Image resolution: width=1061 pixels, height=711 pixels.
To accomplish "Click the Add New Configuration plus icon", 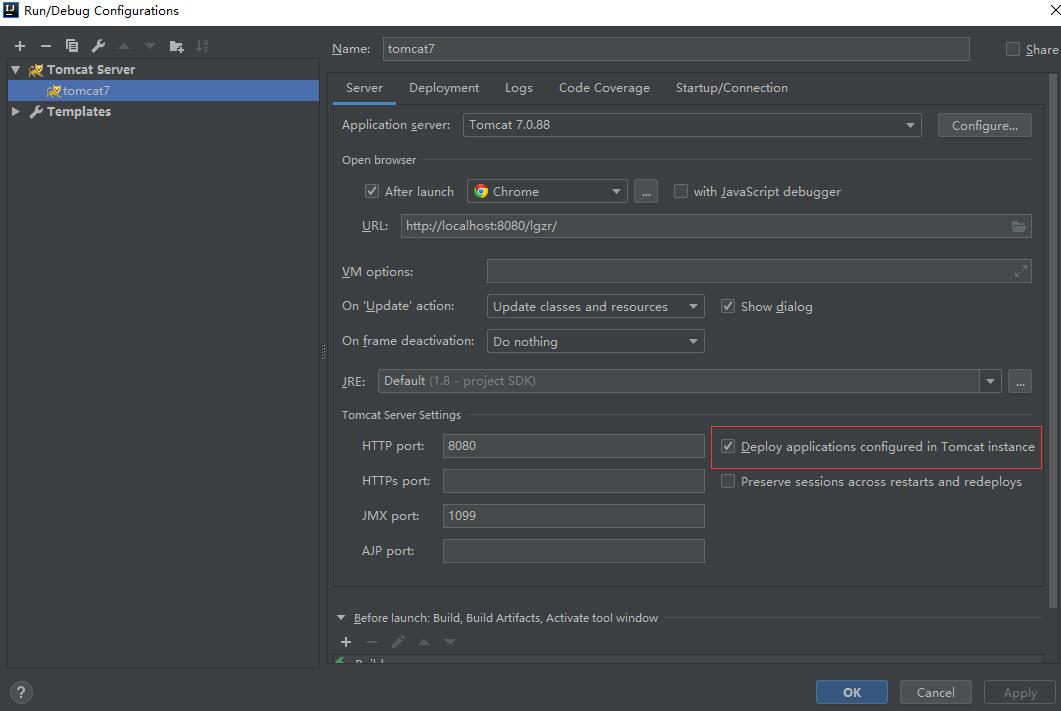I will click(20, 46).
